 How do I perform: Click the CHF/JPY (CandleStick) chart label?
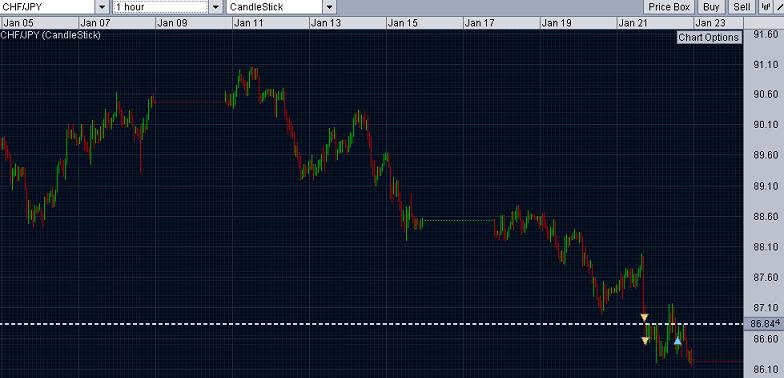click(50, 35)
